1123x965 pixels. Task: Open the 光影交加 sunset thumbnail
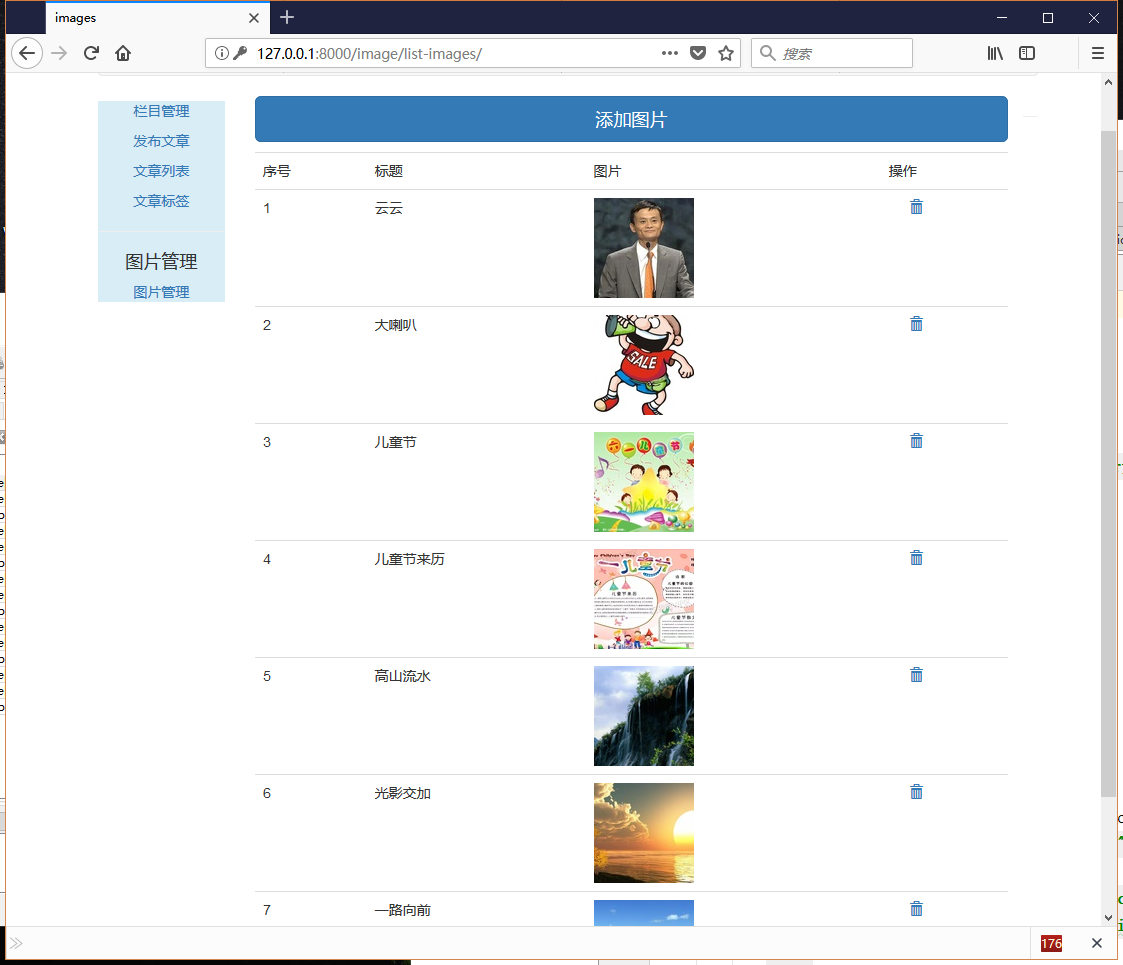pos(643,832)
